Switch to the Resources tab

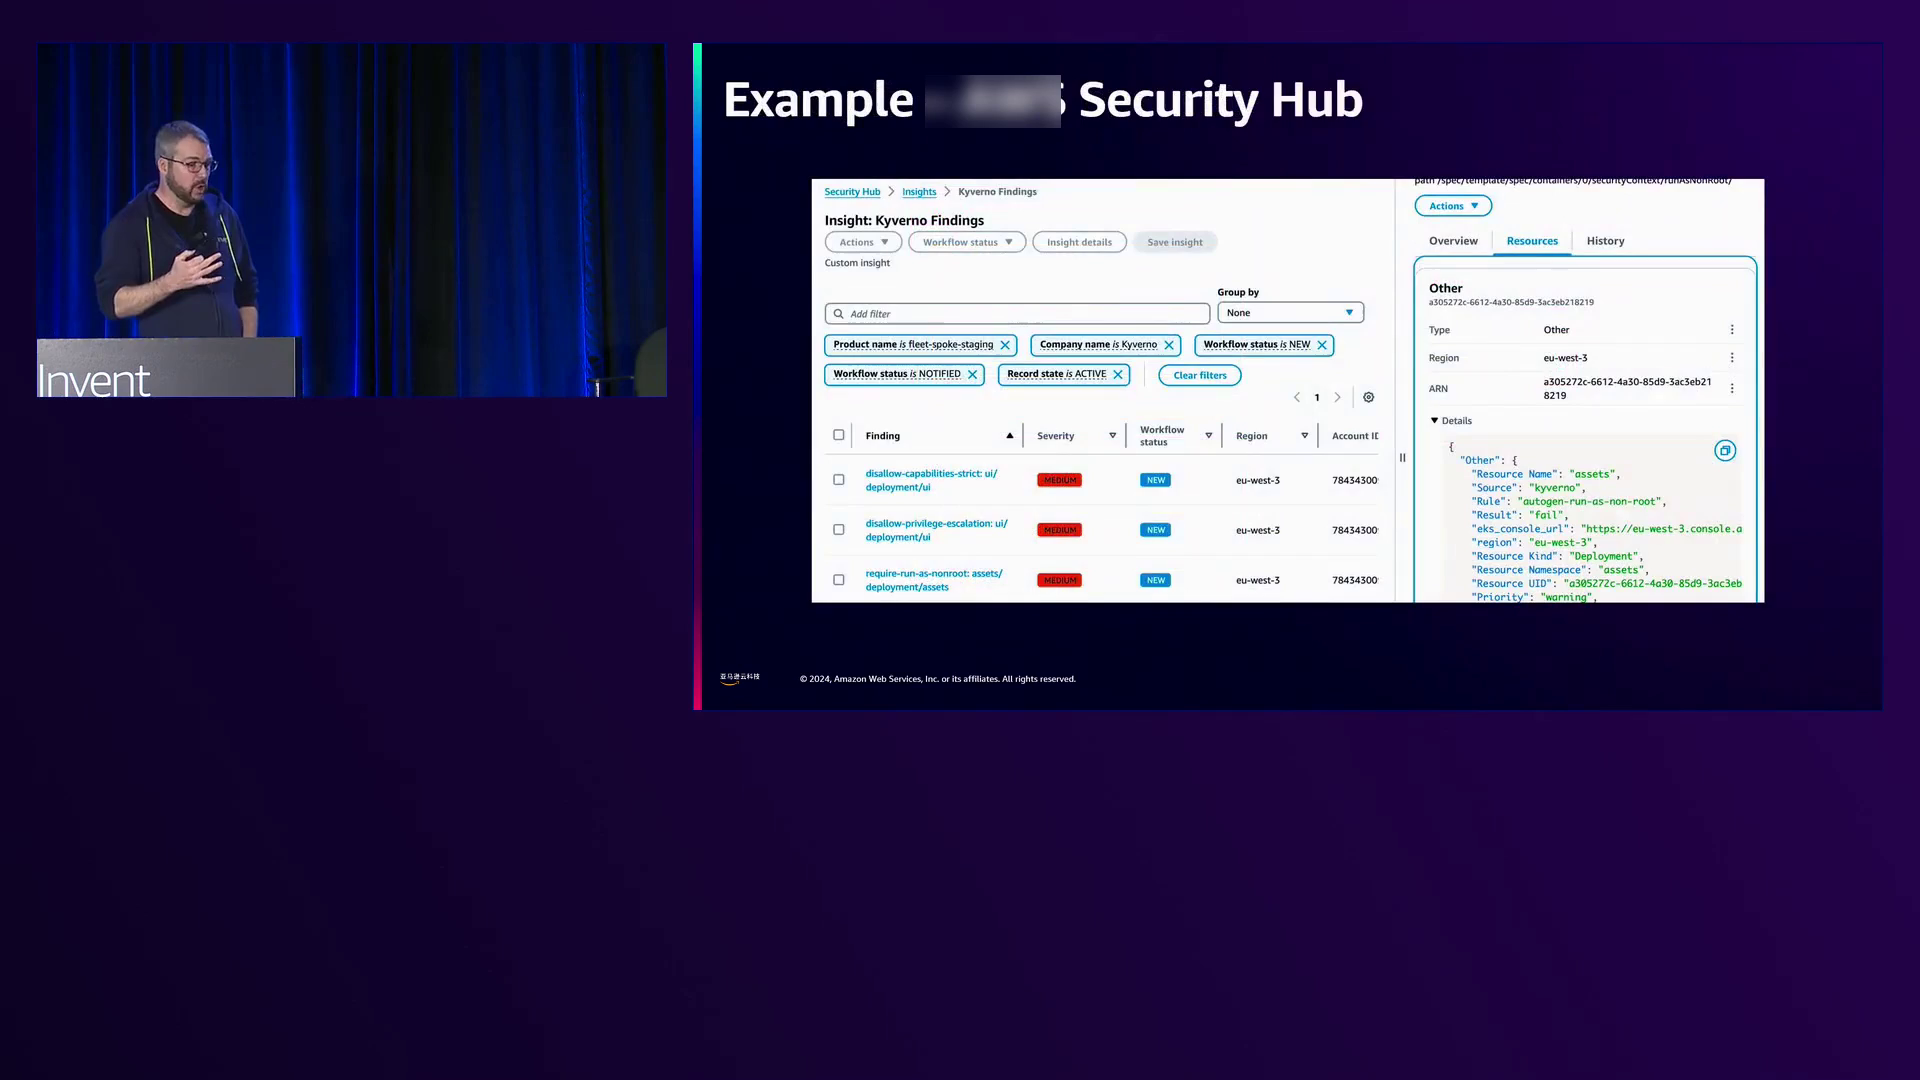1532,241
